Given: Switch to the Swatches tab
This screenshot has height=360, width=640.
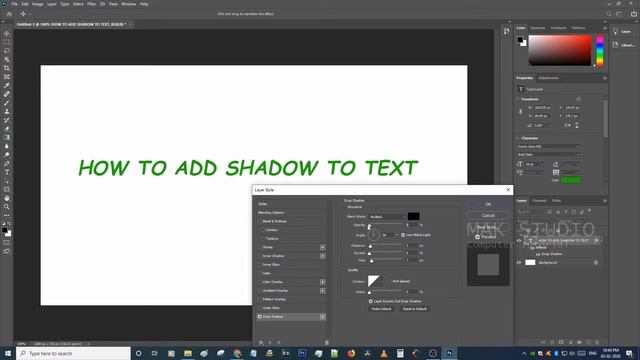Looking at the screenshot, I should (538, 28).
